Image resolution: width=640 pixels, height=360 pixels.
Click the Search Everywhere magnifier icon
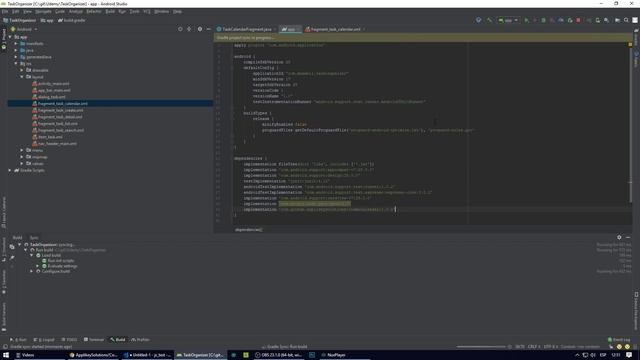626,20
